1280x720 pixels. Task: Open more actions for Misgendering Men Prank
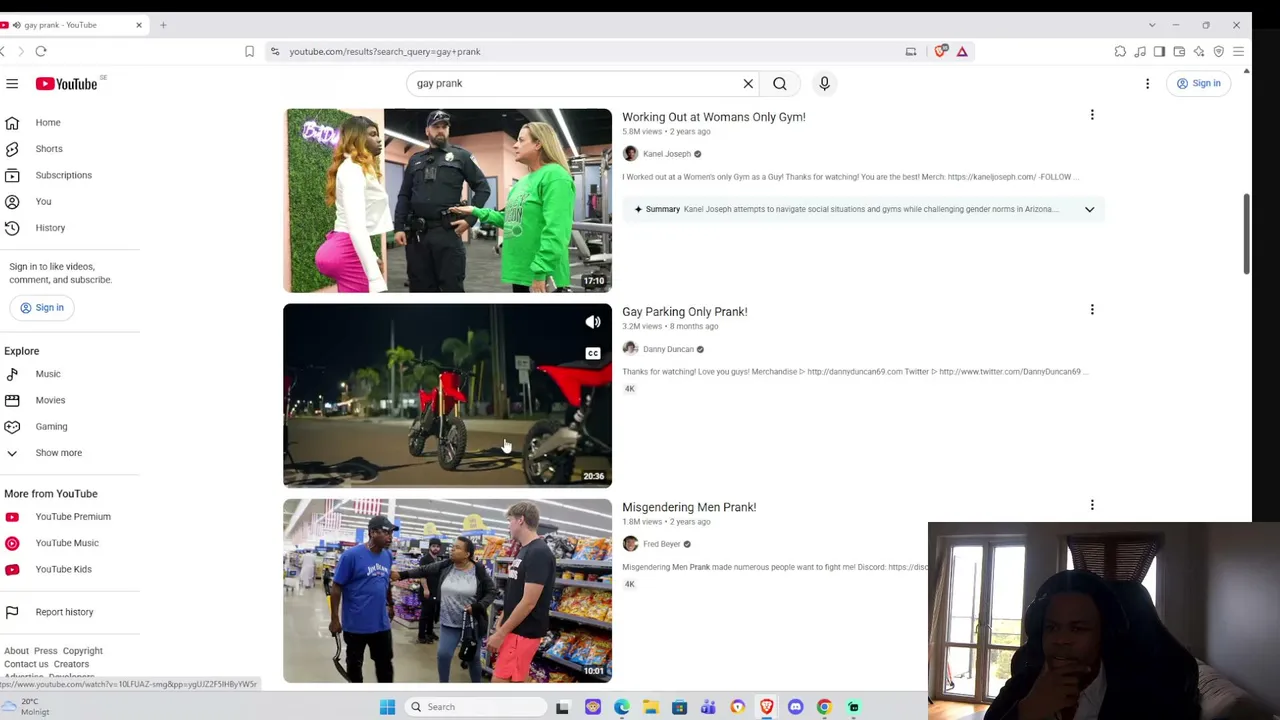click(1092, 505)
